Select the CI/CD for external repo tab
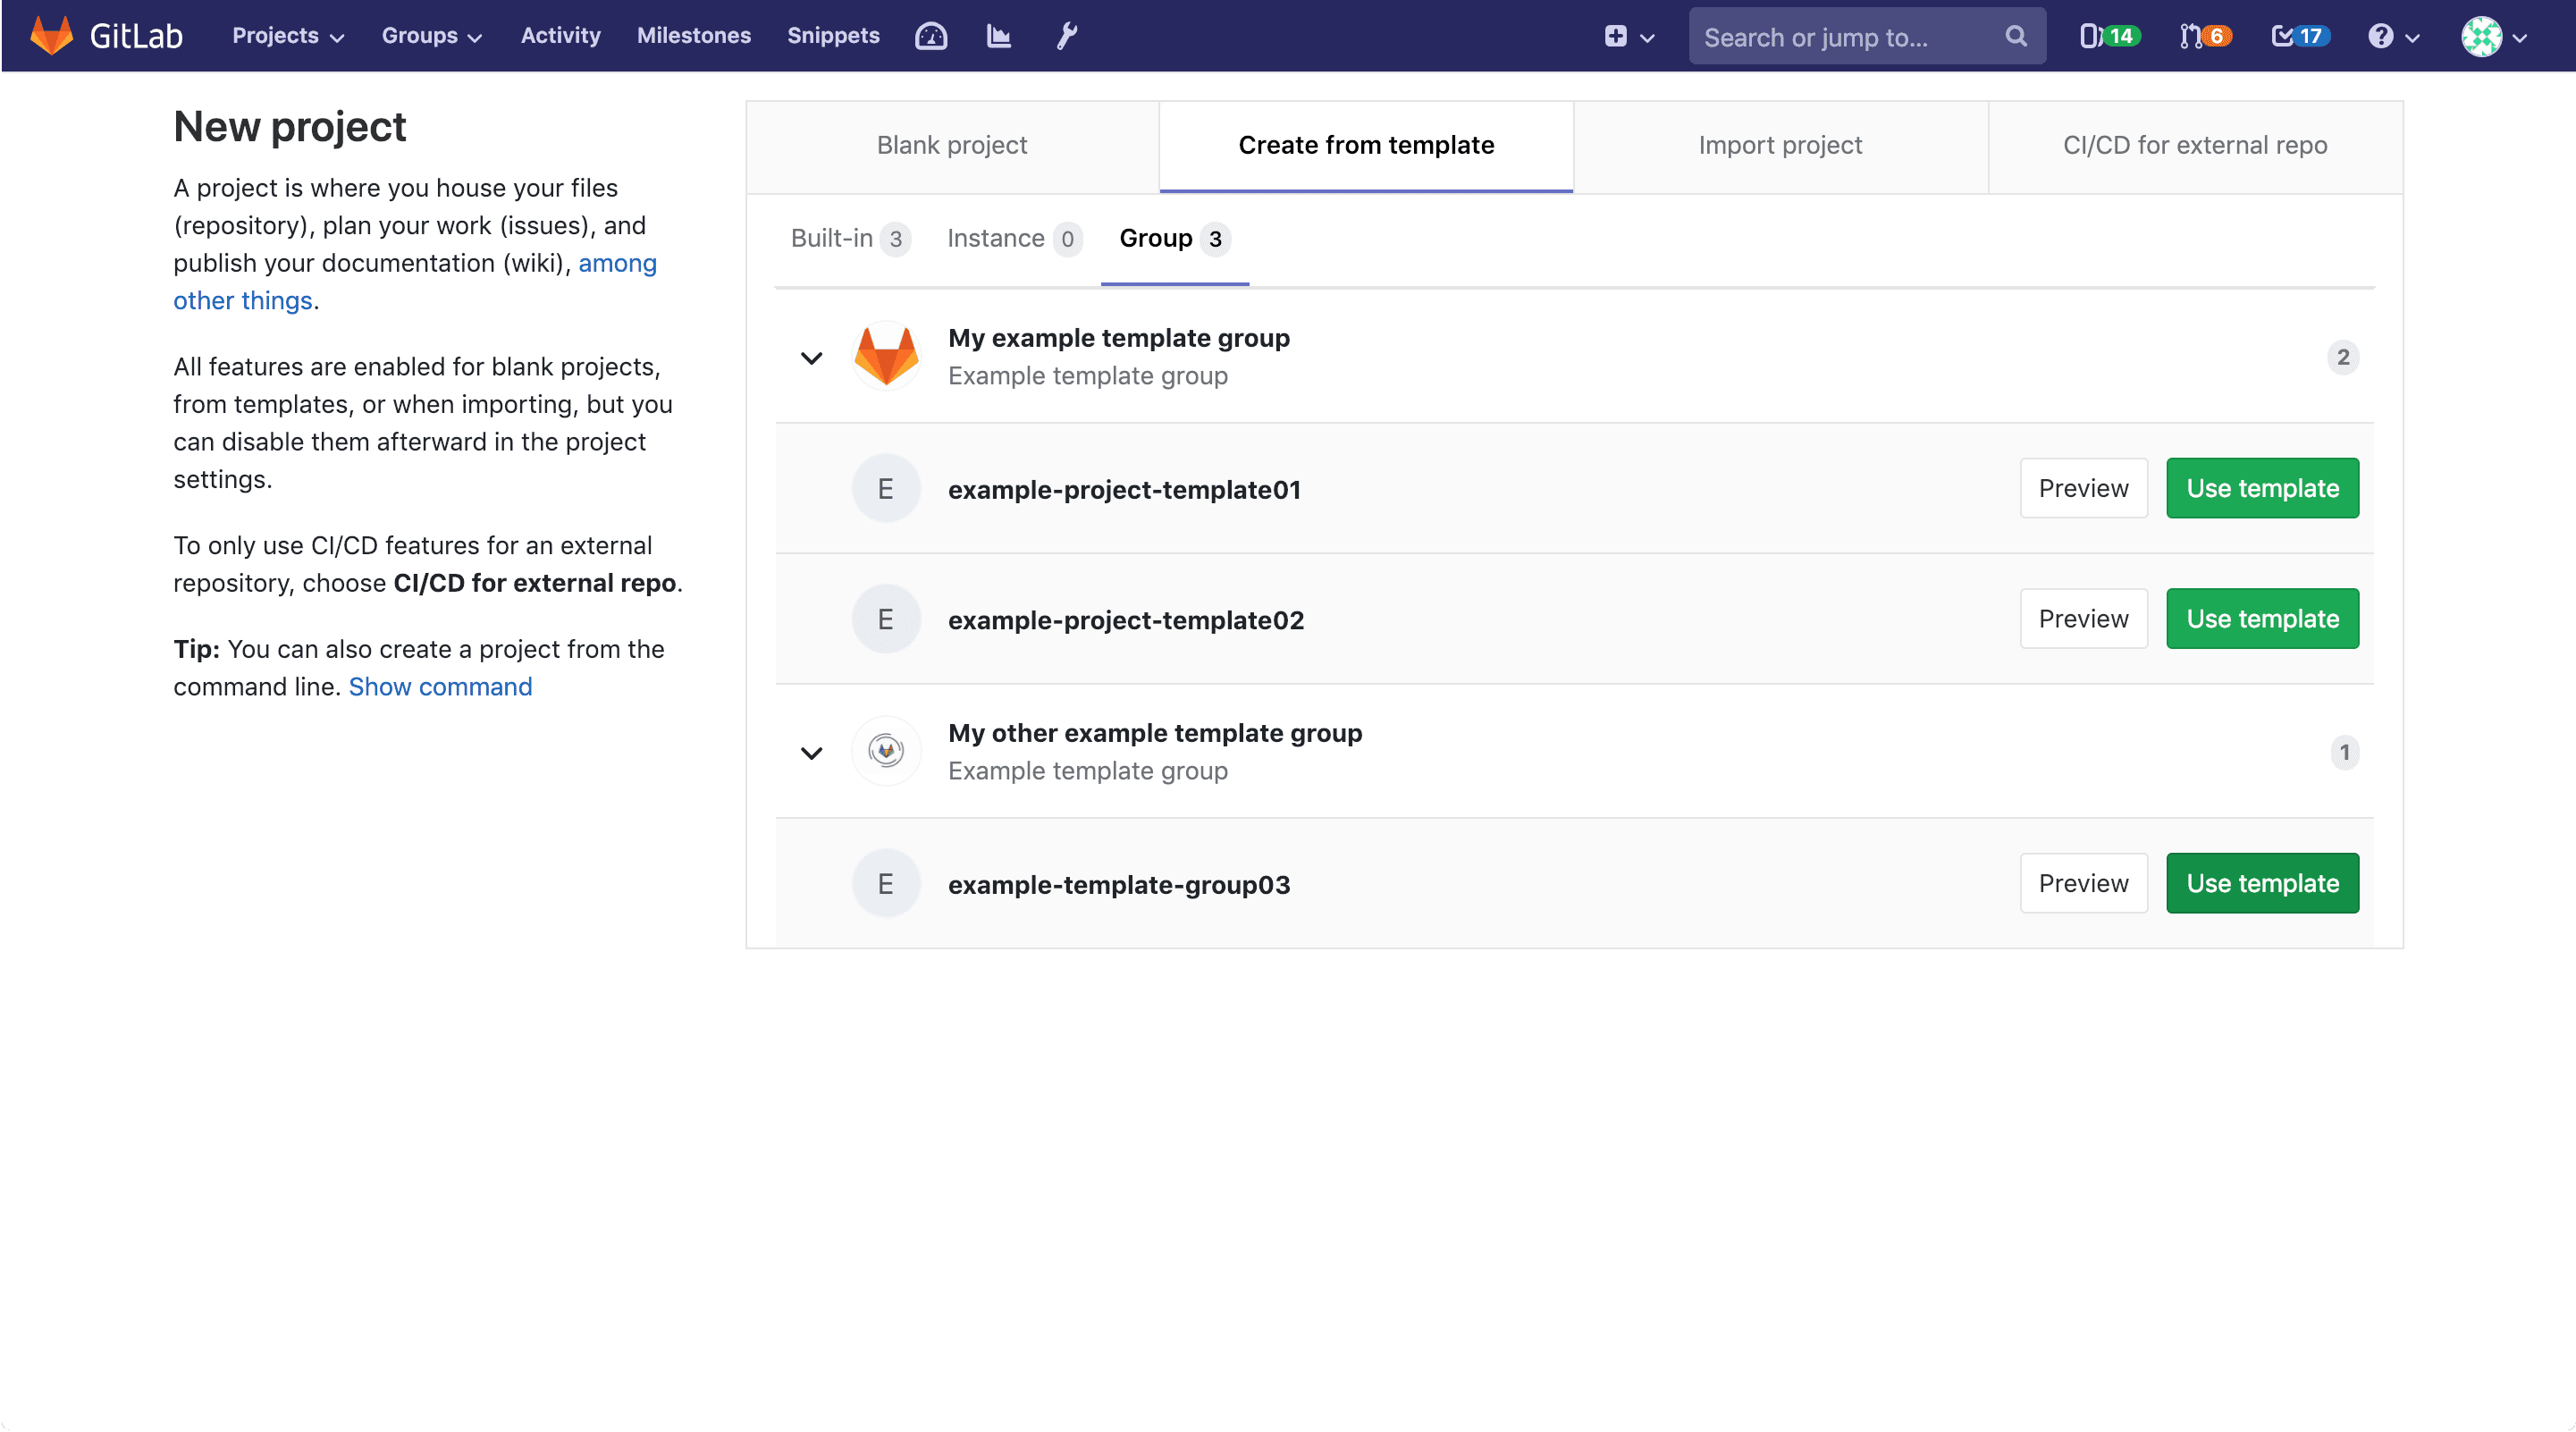Screen dimensions: 2576x1432 (x=2195, y=147)
